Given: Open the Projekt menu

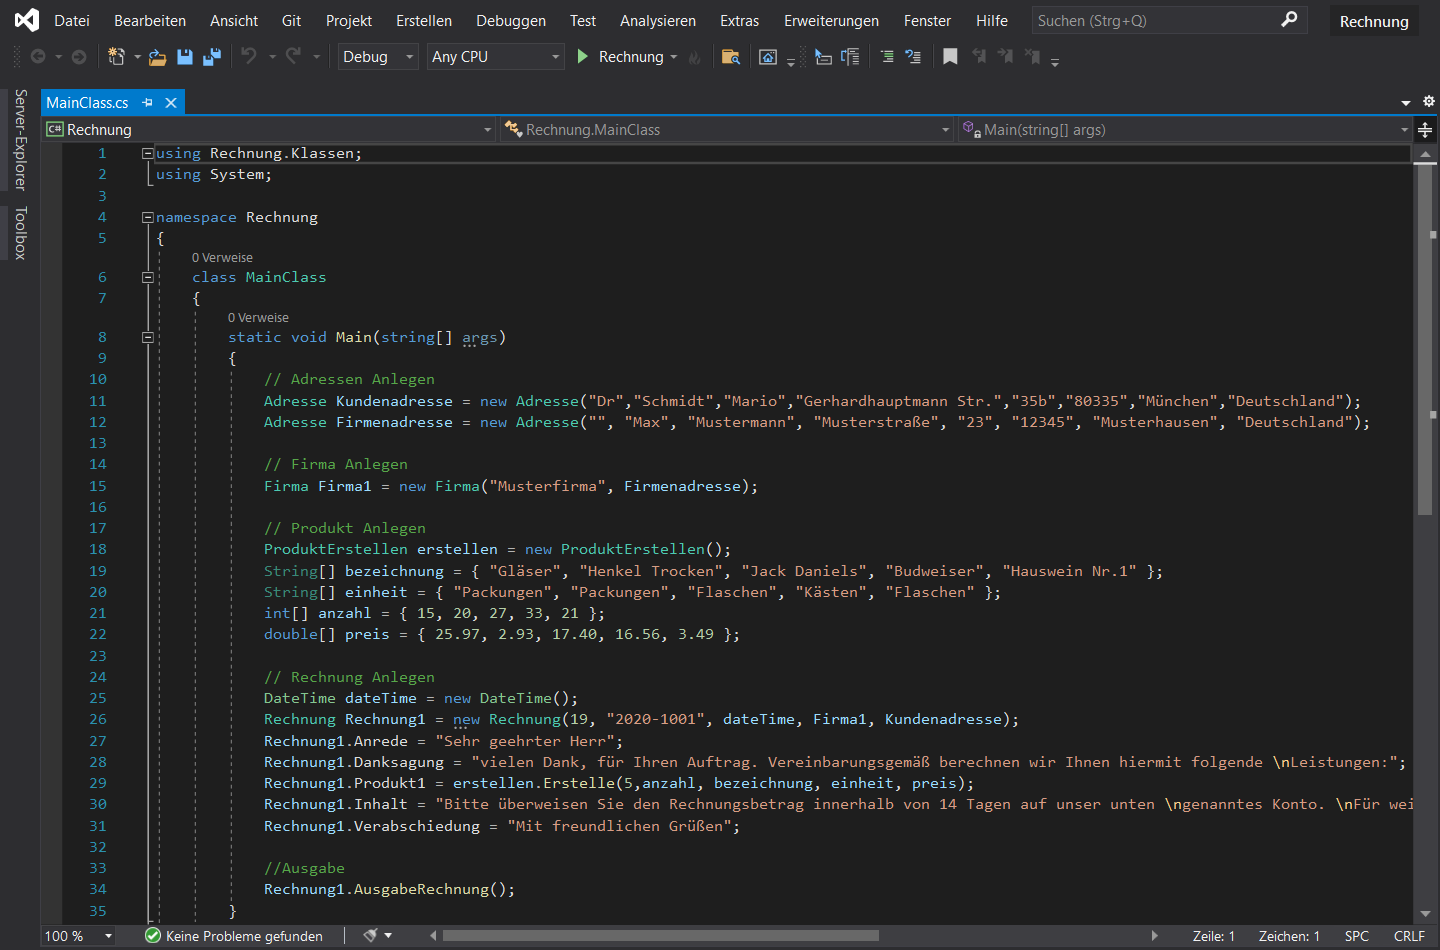Looking at the screenshot, I should point(349,20).
